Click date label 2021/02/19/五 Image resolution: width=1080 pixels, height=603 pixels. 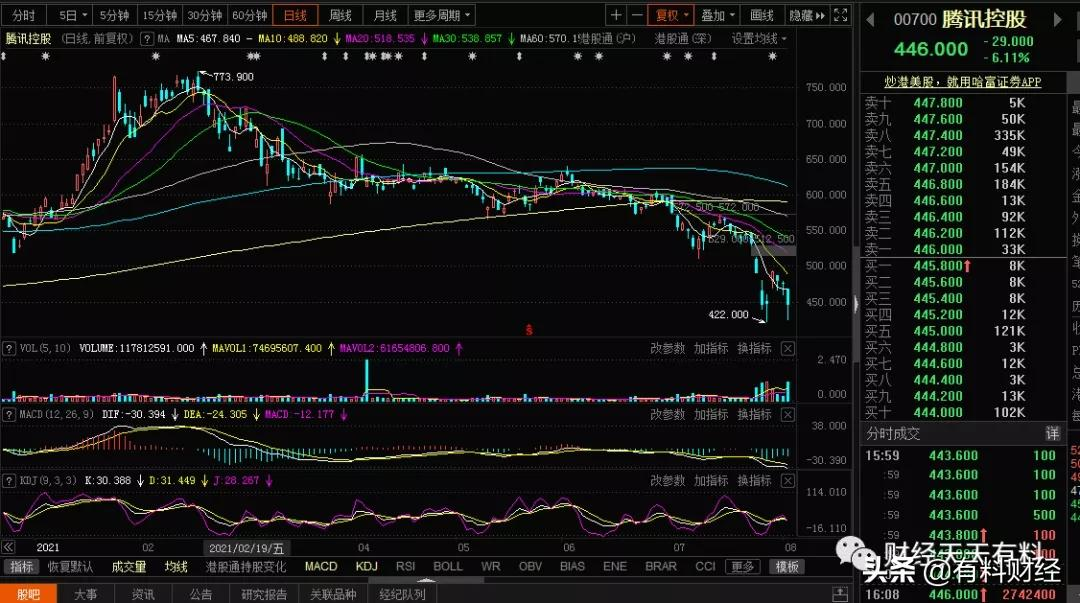click(x=247, y=548)
